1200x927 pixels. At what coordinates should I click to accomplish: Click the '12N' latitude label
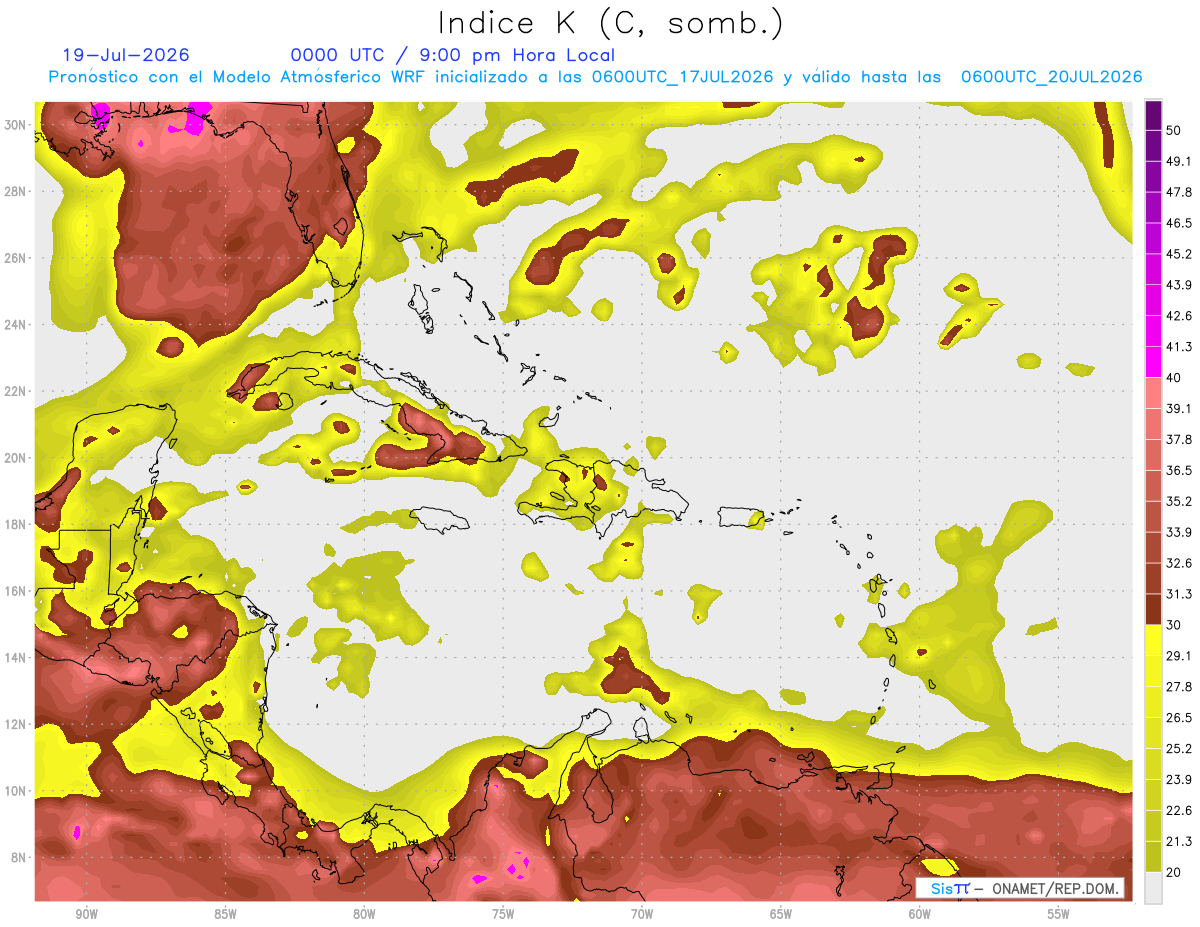17,724
